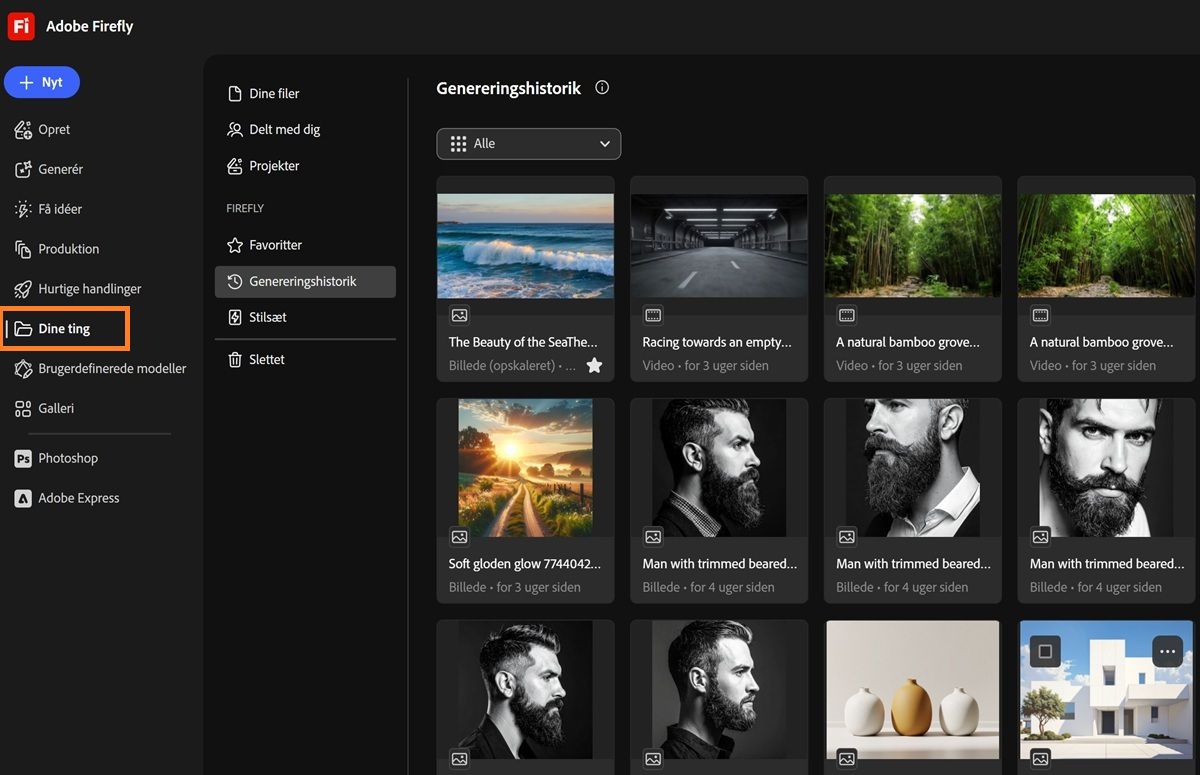The width and height of the screenshot is (1200, 775).
Task: Click image type icon on Beauty of the Sea card
Action: (x=459, y=315)
